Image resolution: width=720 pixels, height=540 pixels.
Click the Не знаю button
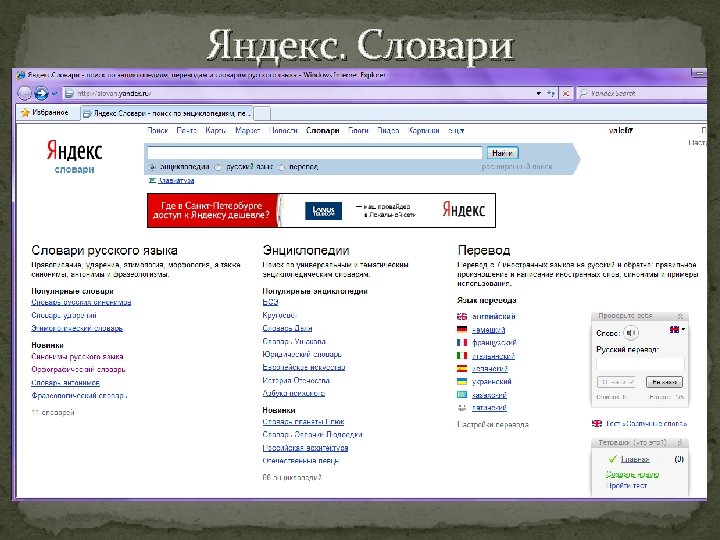click(x=664, y=382)
